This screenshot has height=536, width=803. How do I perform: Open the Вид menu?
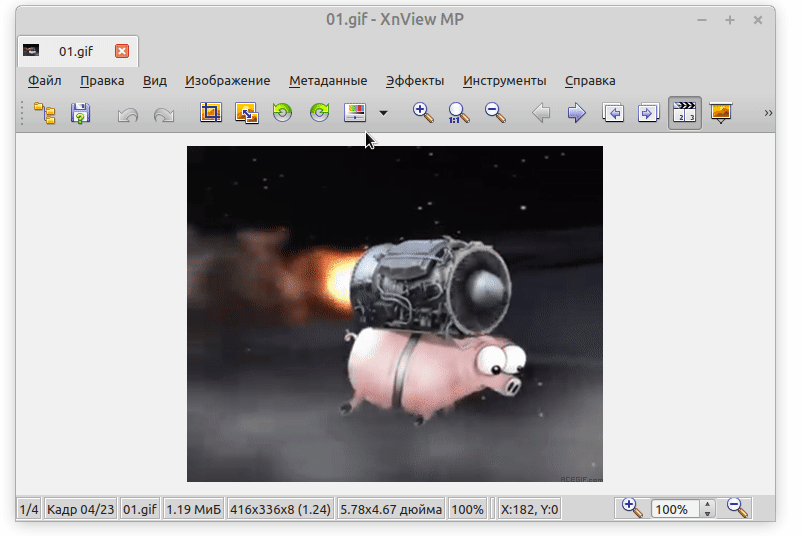tap(155, 81)
